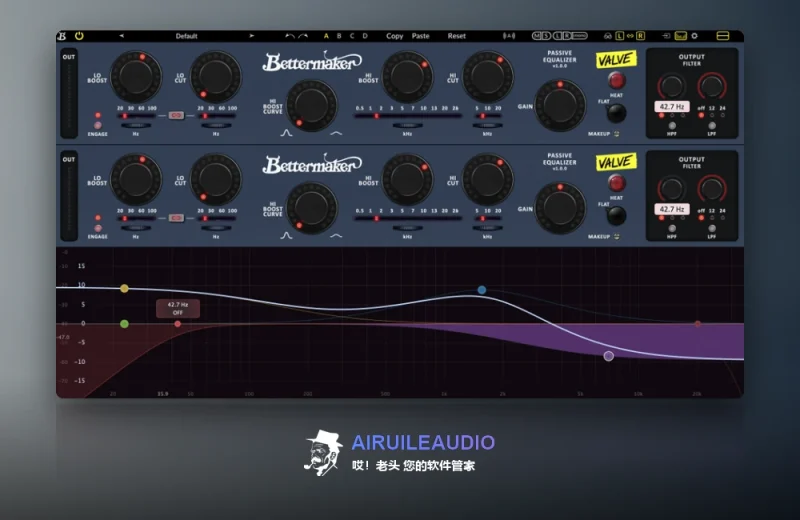Select the M (mid) channel mode button
The width and height of the screenshot is (800, 520).
click(x=536, y=36)
